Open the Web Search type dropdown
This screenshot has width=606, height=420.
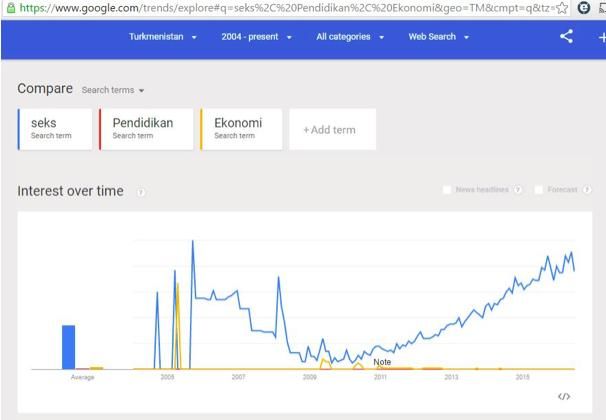439,37
